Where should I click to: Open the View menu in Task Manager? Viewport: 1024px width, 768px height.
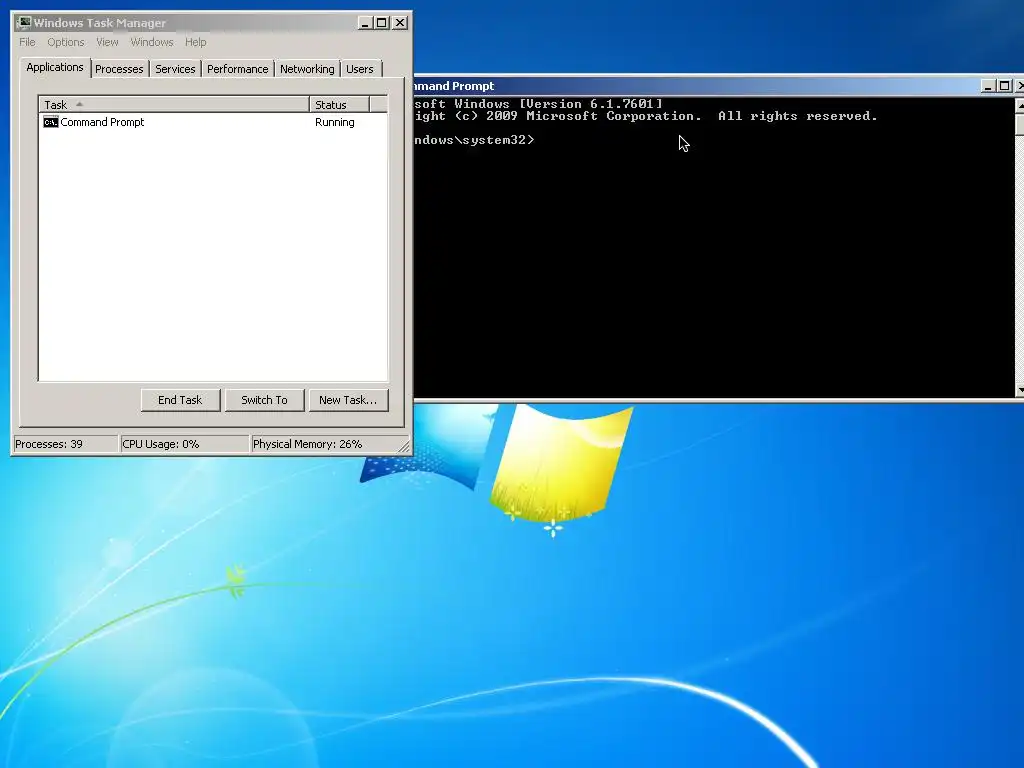[x=107, y=42]
